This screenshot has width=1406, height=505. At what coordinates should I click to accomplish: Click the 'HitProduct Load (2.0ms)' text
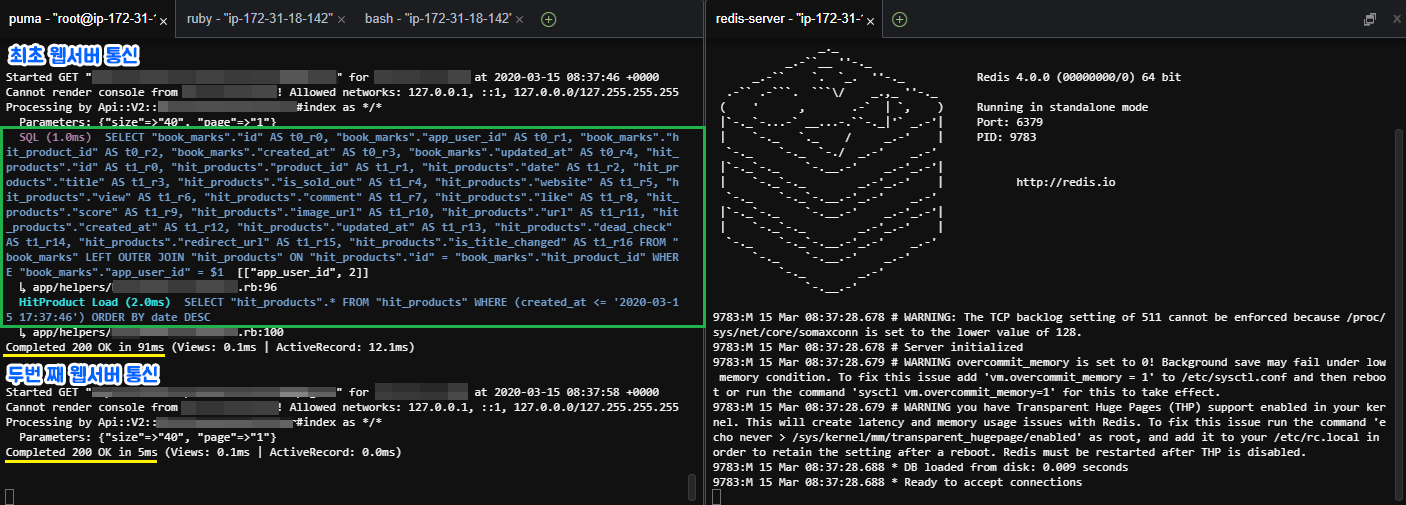click(x=94, y=301)
